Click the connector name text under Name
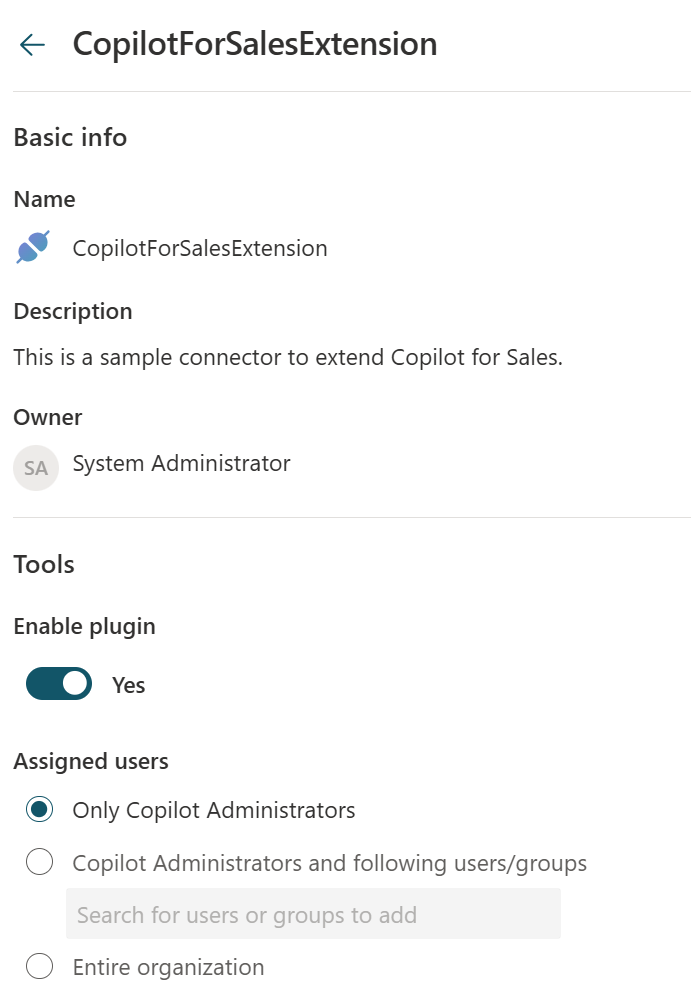 200,248
